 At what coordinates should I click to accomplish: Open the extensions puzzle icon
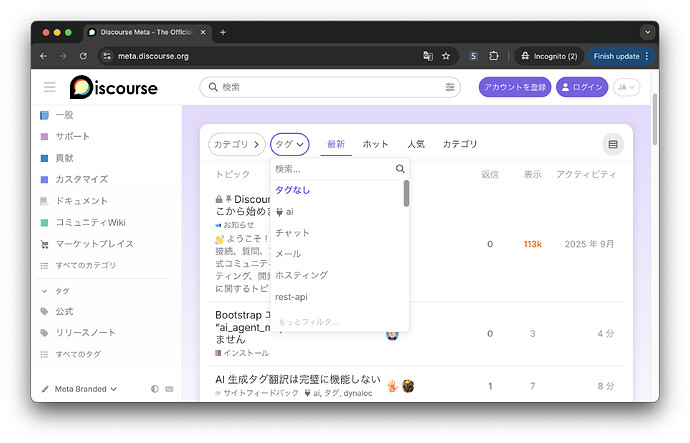click(x=494, y=56)
